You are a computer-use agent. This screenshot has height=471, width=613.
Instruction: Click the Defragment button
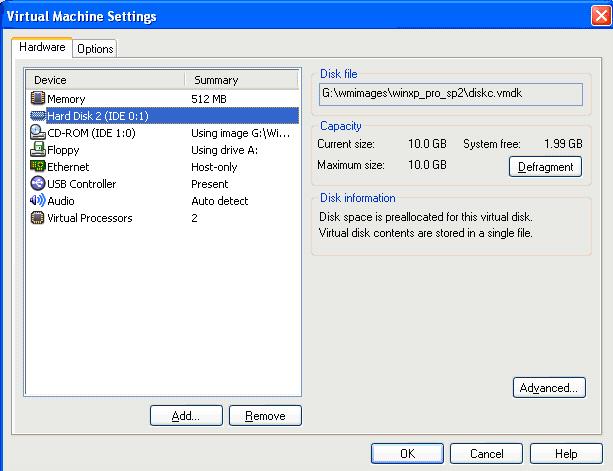(x=545, y=167)
